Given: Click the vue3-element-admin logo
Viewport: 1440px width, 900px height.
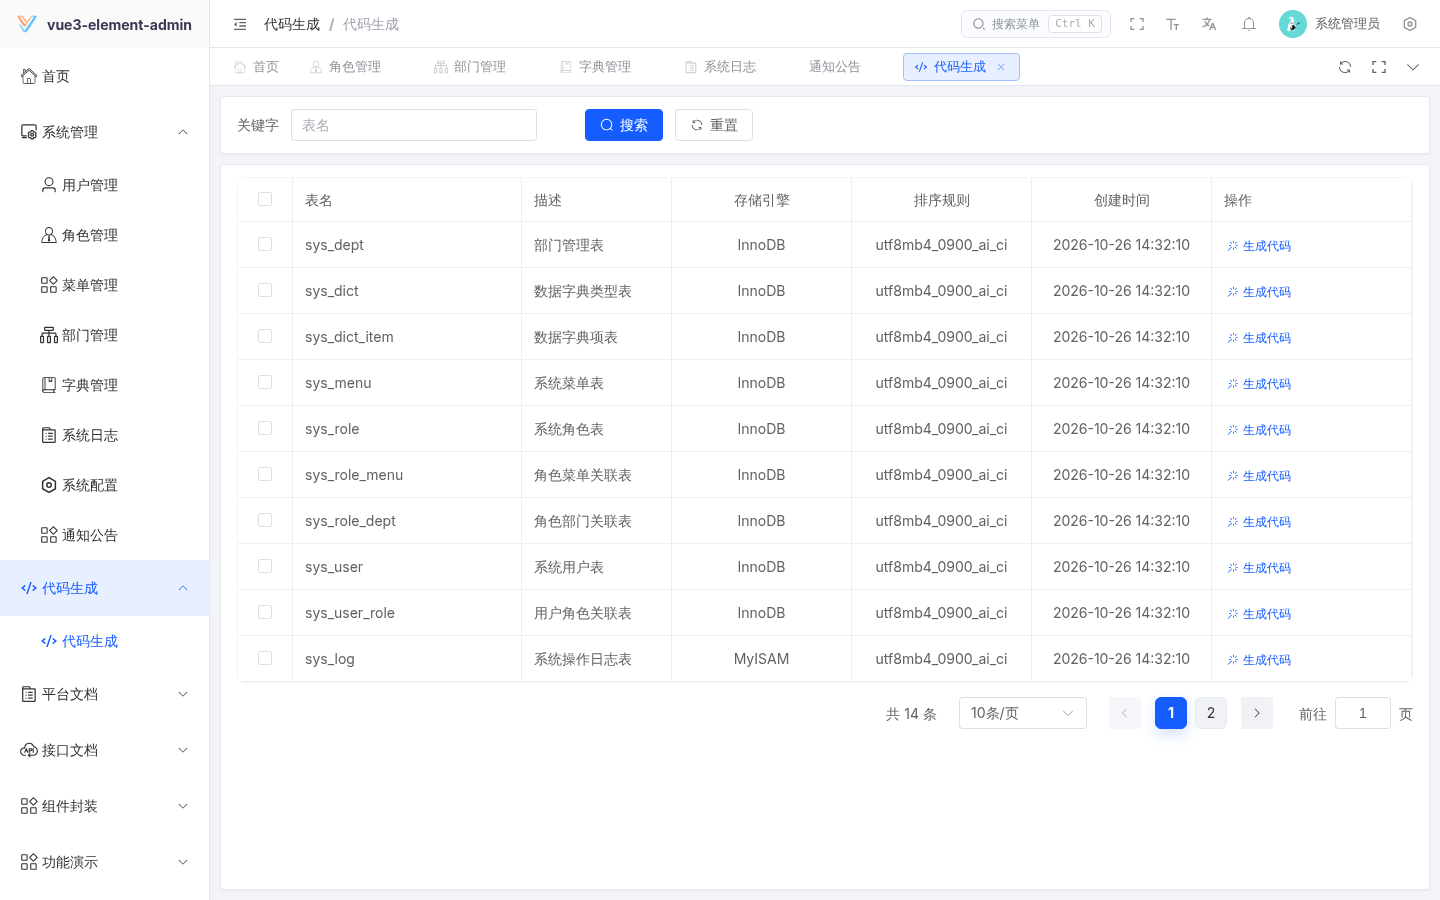Looking at the screenshot, I should 27,24.
